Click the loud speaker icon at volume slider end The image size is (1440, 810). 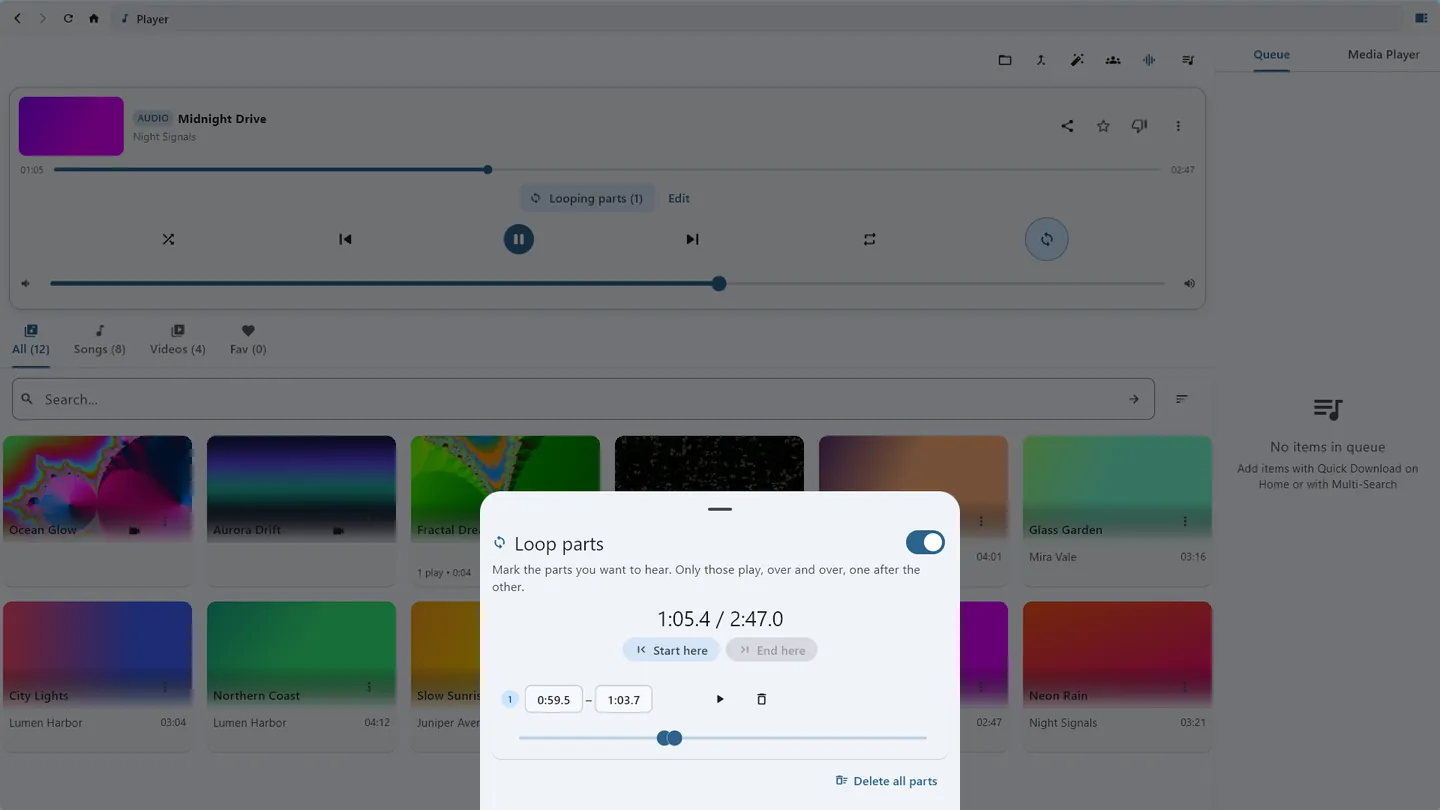click(1189, 284)
